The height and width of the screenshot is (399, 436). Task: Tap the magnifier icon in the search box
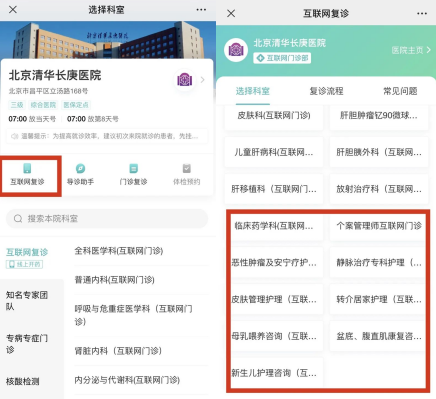18,219
